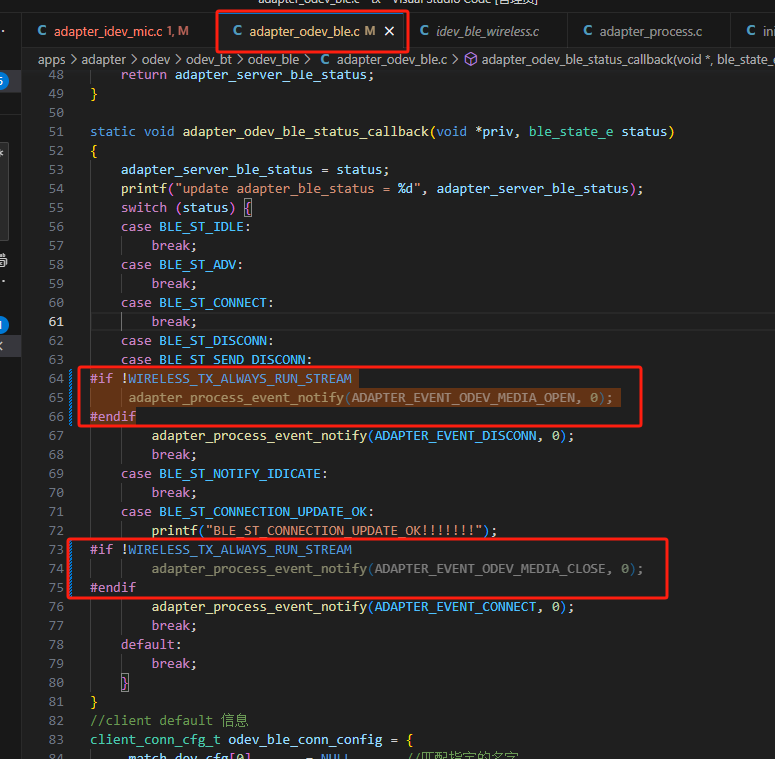Click line number 61 in the gutter
This screenshot has width=775, height=759.
56,322
